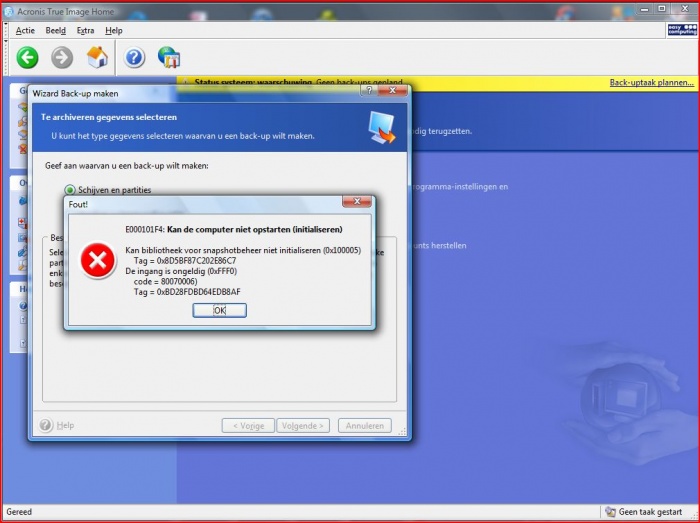Click the Back-uptaak plannen... link
700x523 pixels.
(652, 83)
